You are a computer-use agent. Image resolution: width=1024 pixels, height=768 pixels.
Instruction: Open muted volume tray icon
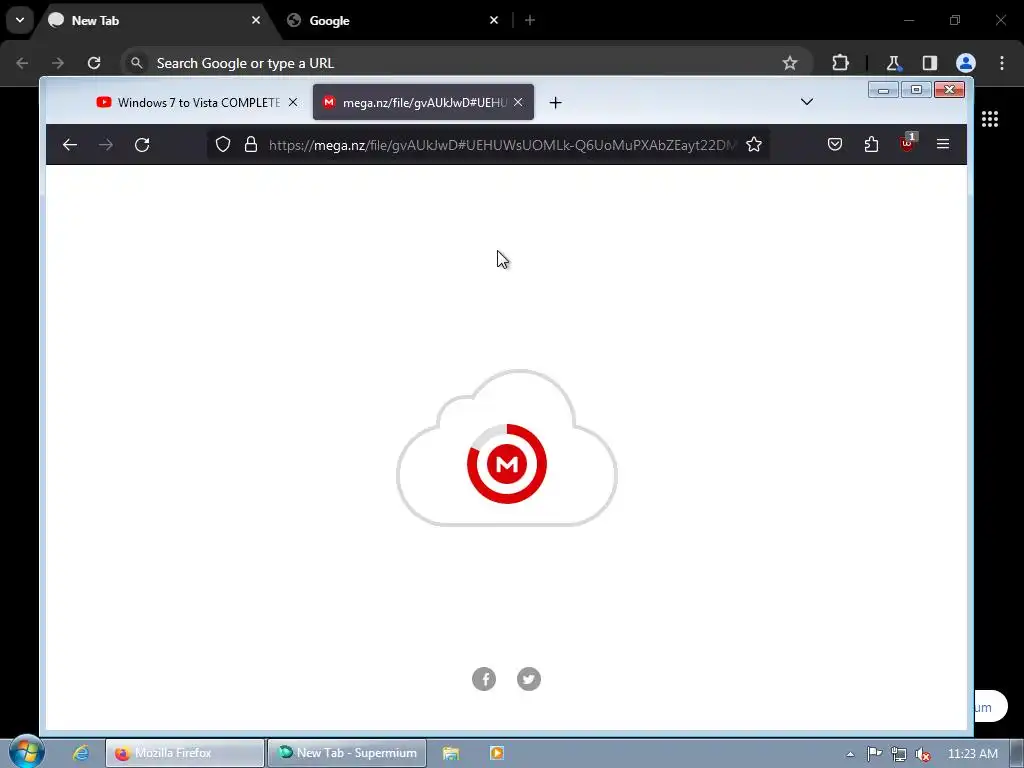point(923,754)
